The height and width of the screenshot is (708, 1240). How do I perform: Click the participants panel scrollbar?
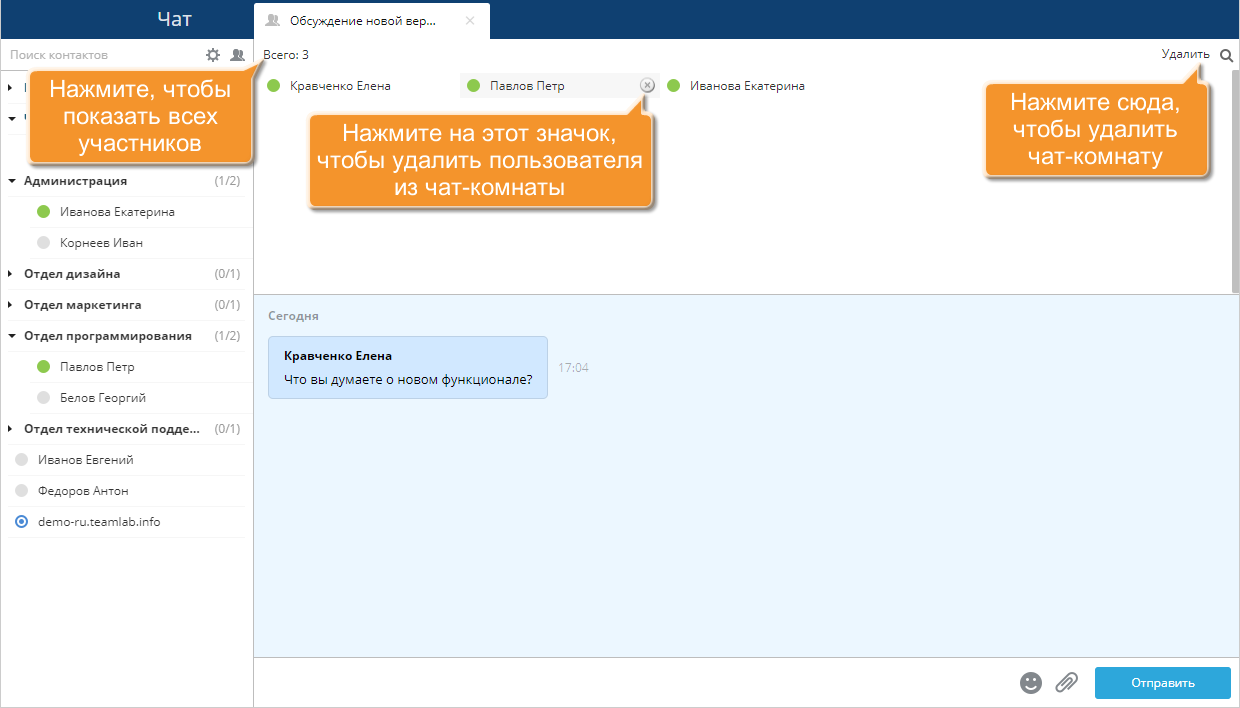click(x=1235, y=180)
